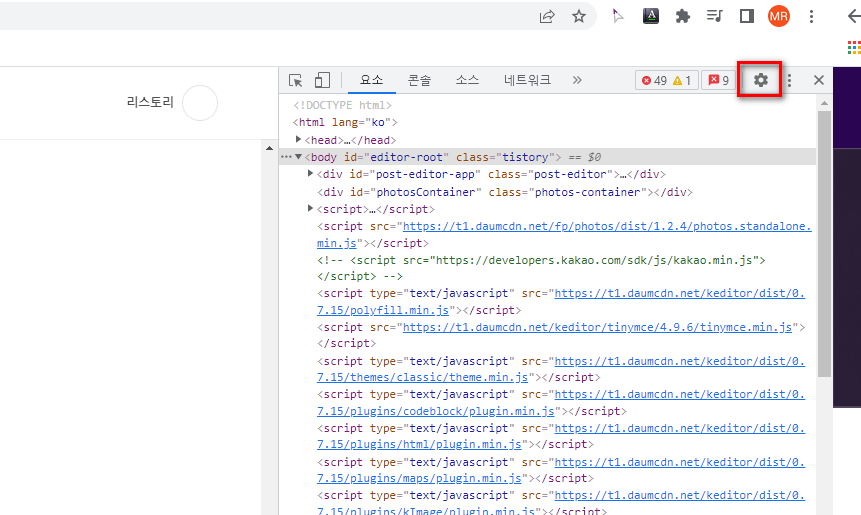Expand the head element node
The width and height of the screenshot is (861, 515).
(298, 139)
